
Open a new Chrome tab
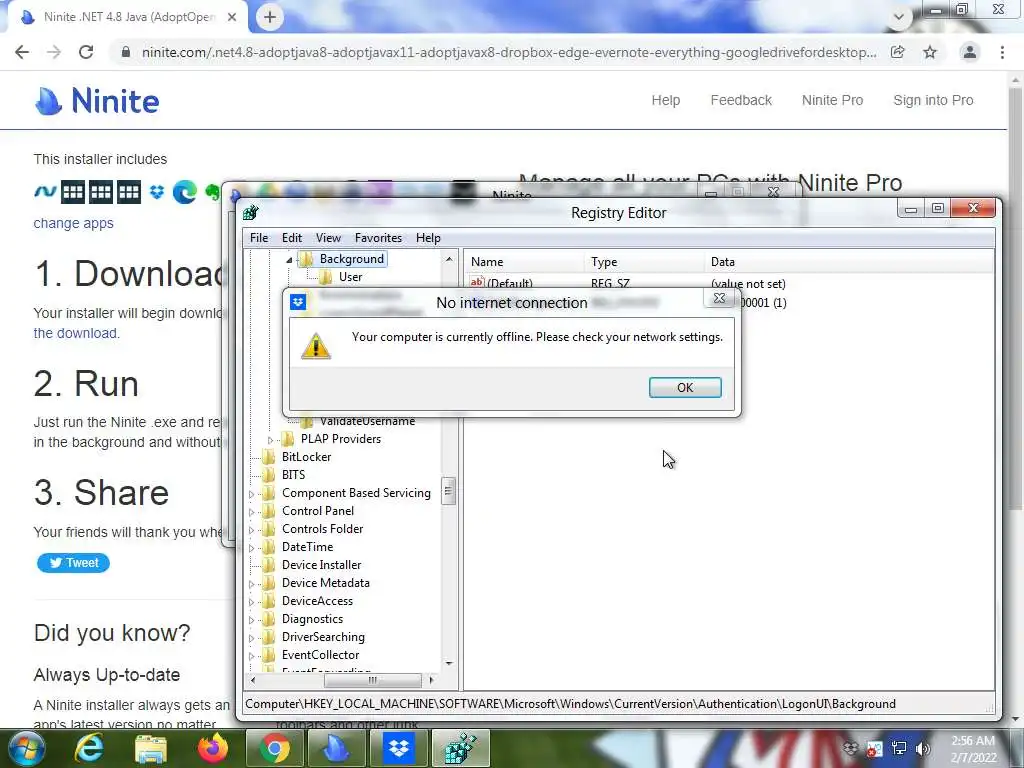(x=270, y=17)
